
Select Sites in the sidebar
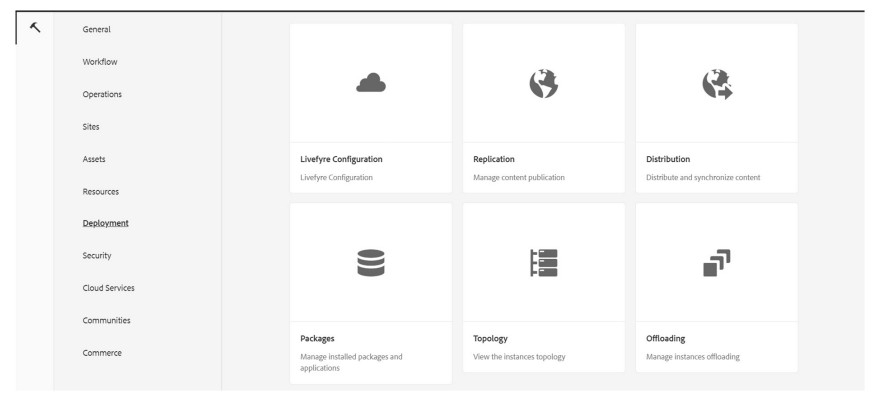pos(91,127)
